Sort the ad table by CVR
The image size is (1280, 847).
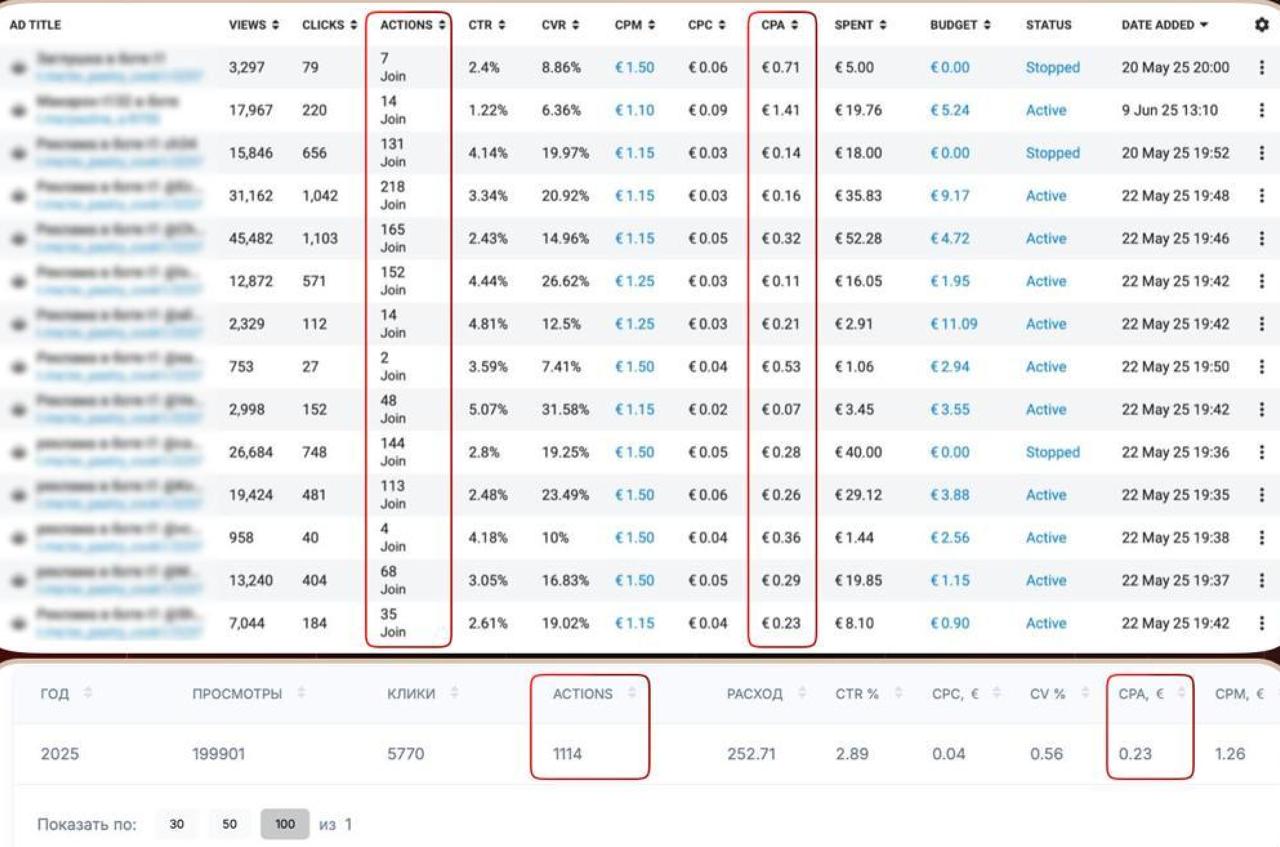(560, 24)
